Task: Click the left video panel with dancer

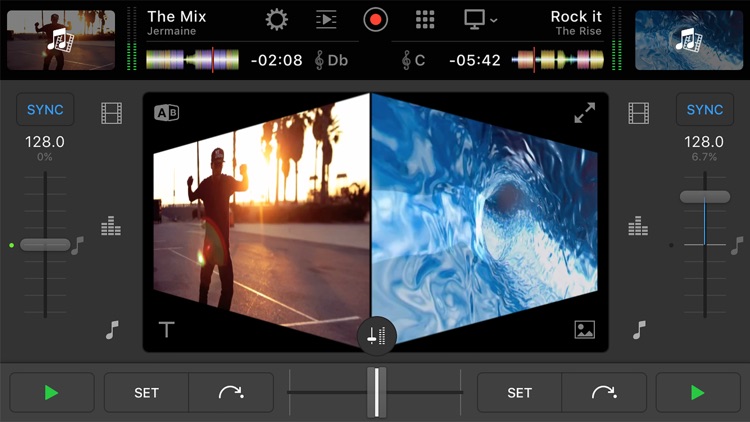Action: pos(261,220)
